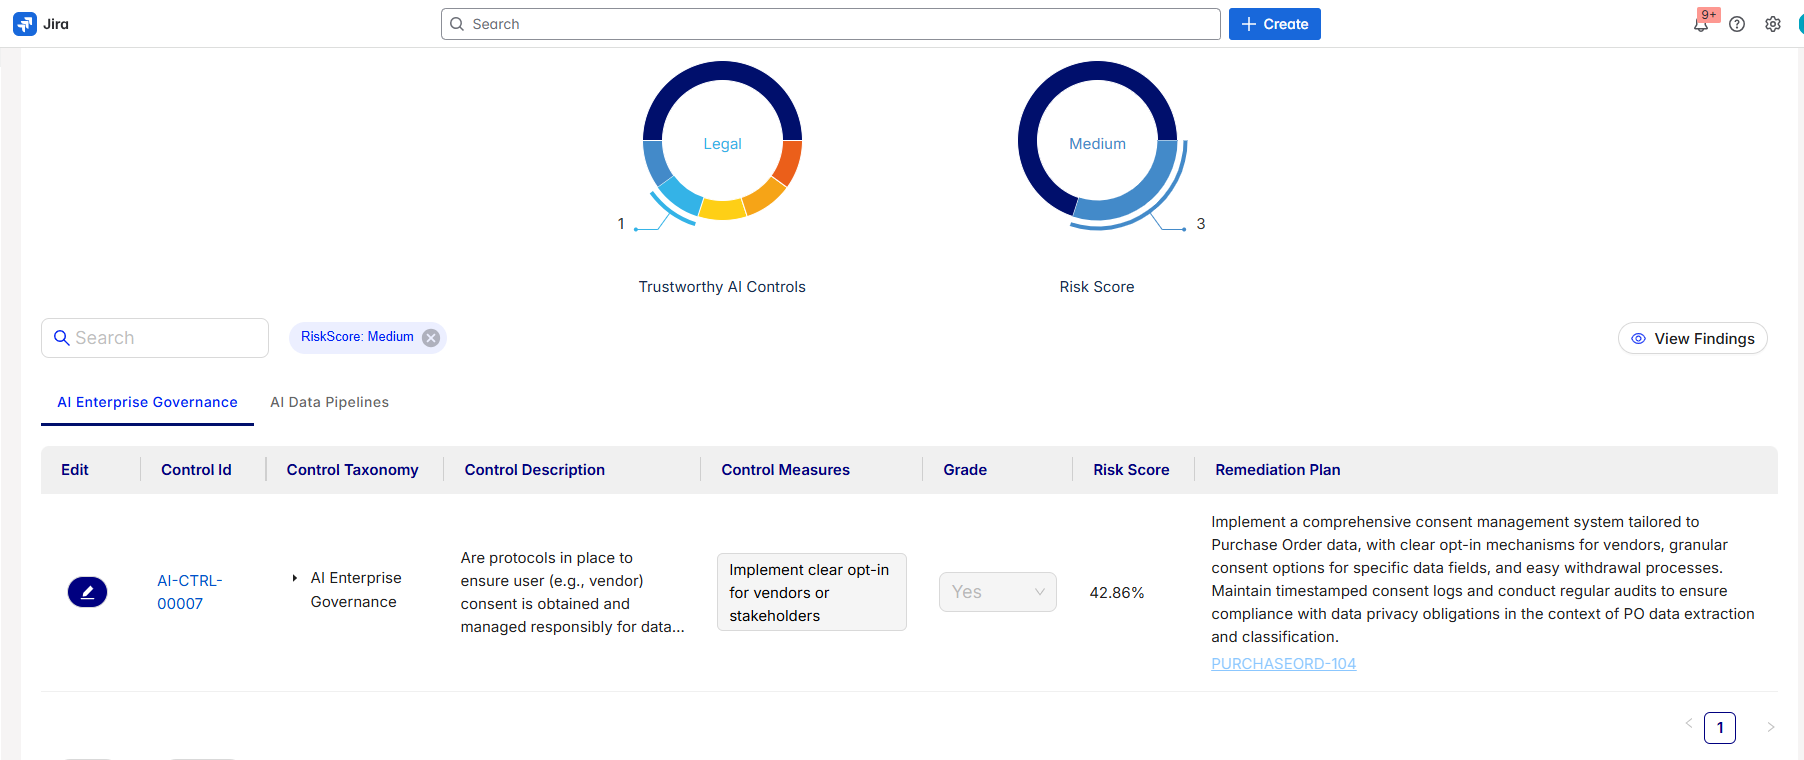The width and height of the screenshot is (1804, 760).
Task: Open the help question mark icon
Action: click(1737, 24)
